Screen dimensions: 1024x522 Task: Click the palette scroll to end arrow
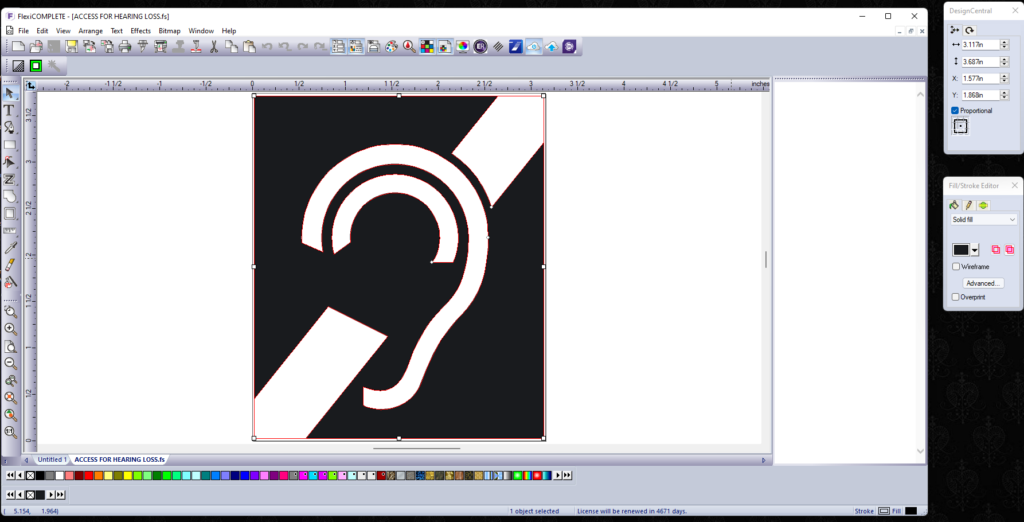[x=567, y=475]
